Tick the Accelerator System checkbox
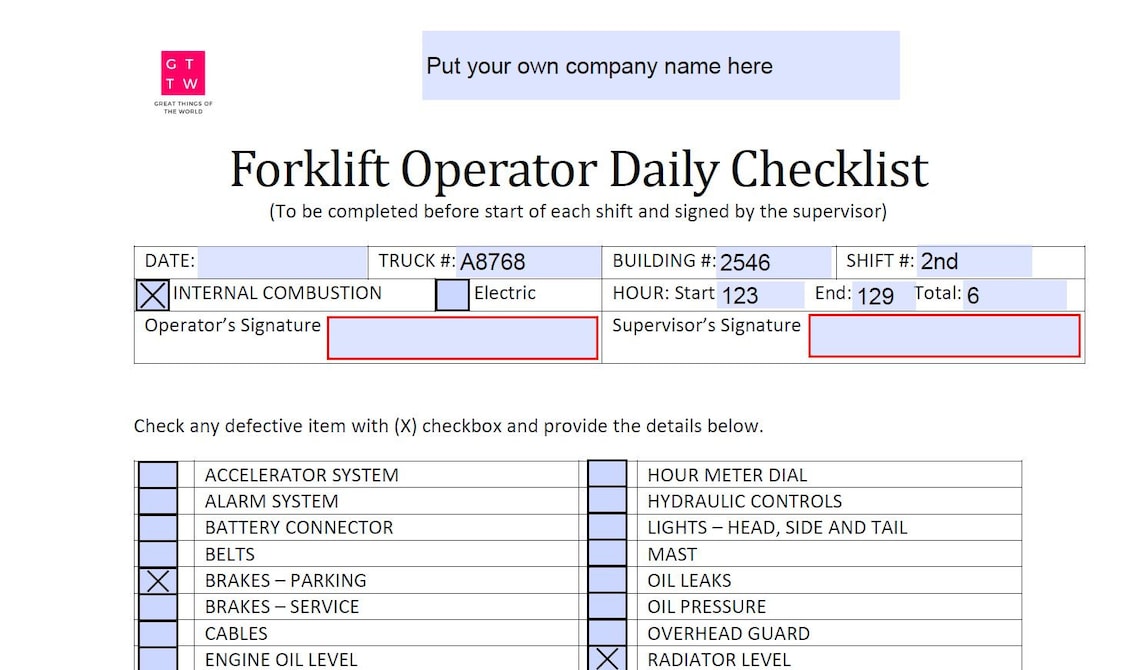 158,475
